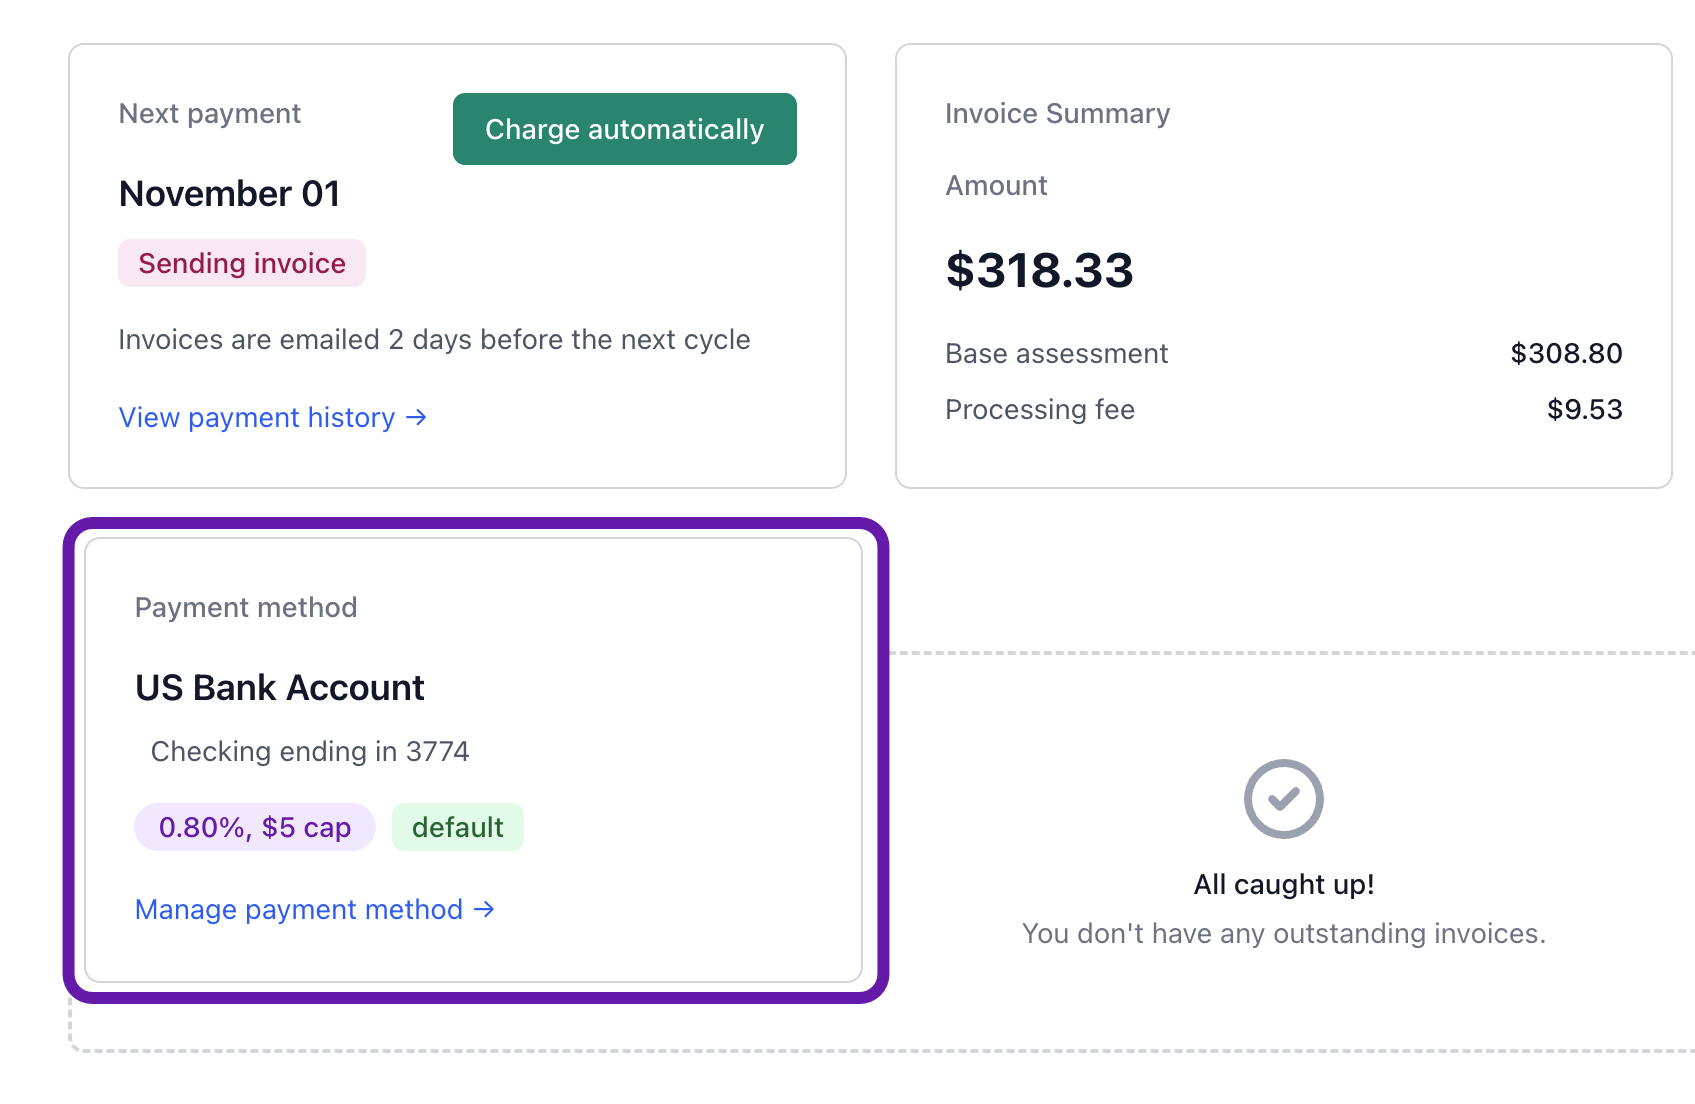Screen dimensions: 1695x1104
Task: Open Manage payment method
Action: 302,910
